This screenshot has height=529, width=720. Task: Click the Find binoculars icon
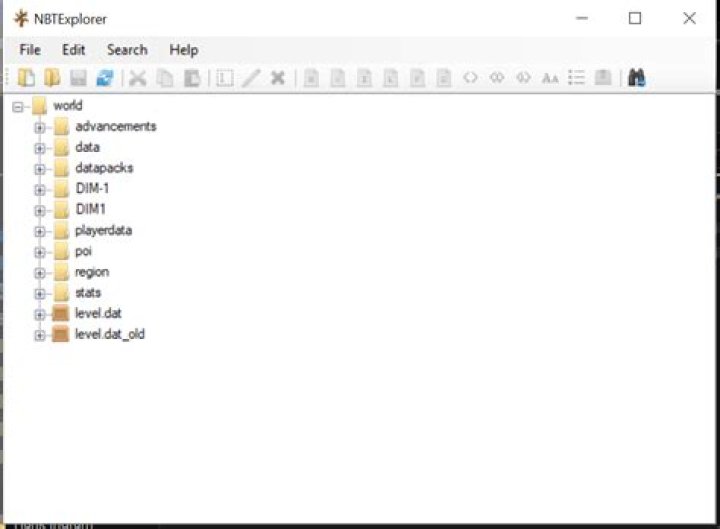point(636,78)
